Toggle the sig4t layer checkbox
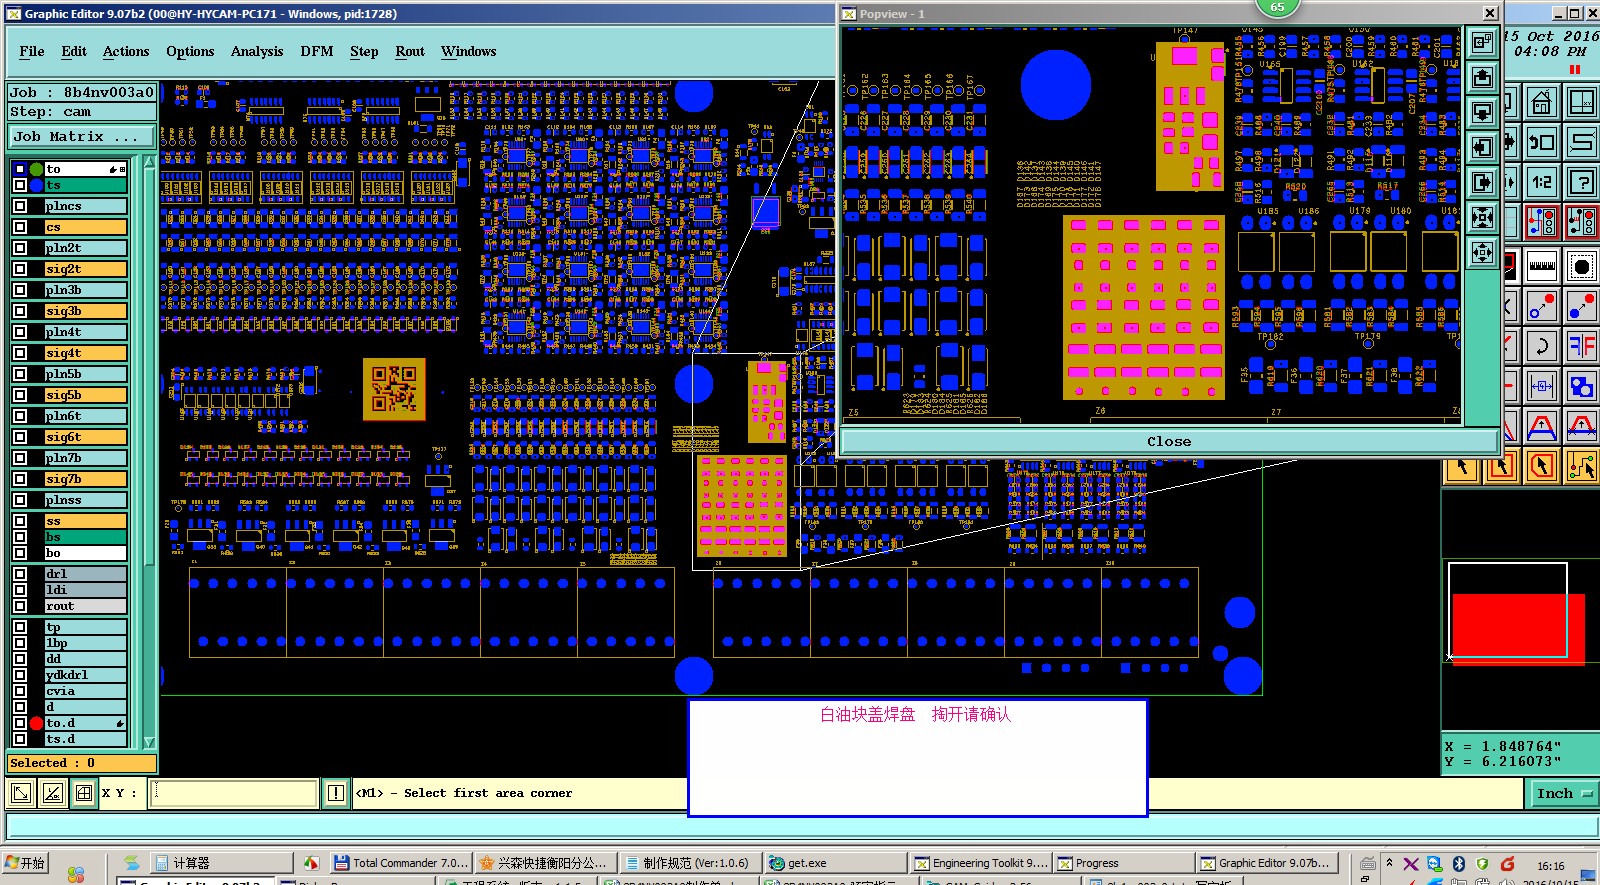Viewport: 1600px width, 885px height. click(20, 353)
